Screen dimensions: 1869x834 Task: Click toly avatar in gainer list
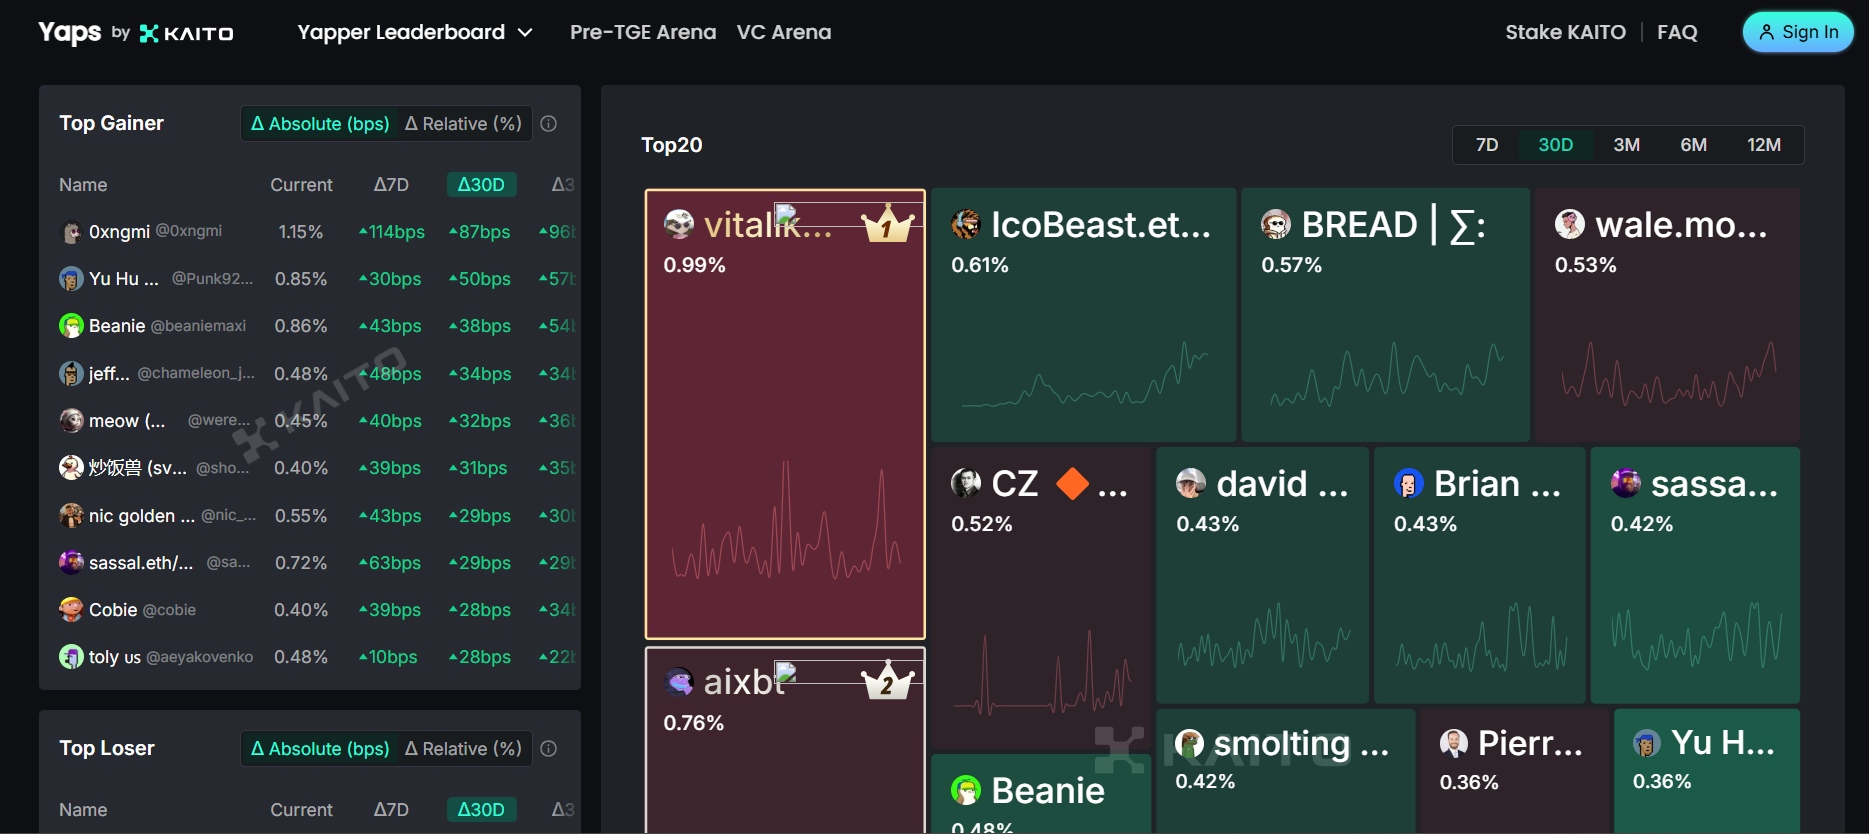tap(71, 657)
